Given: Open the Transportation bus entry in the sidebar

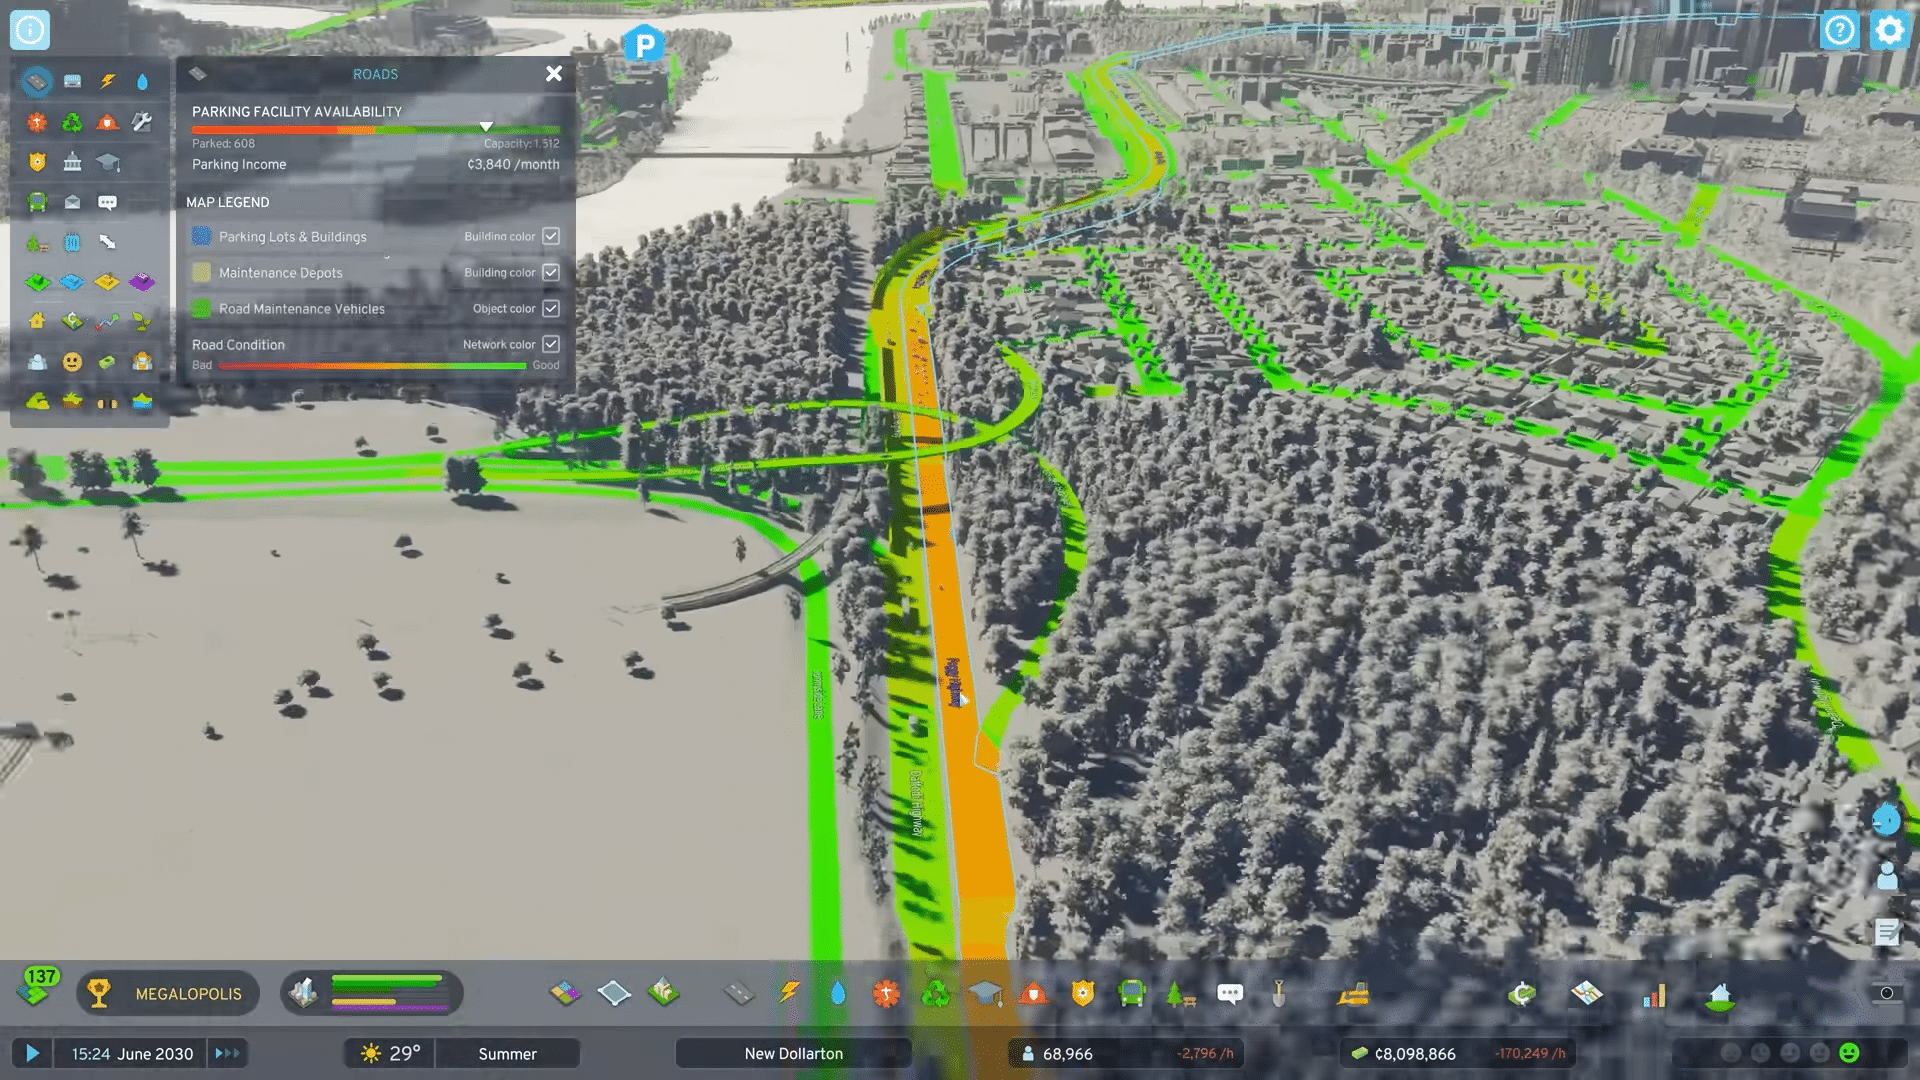Looking at the screenshot, I should (37, 203).
